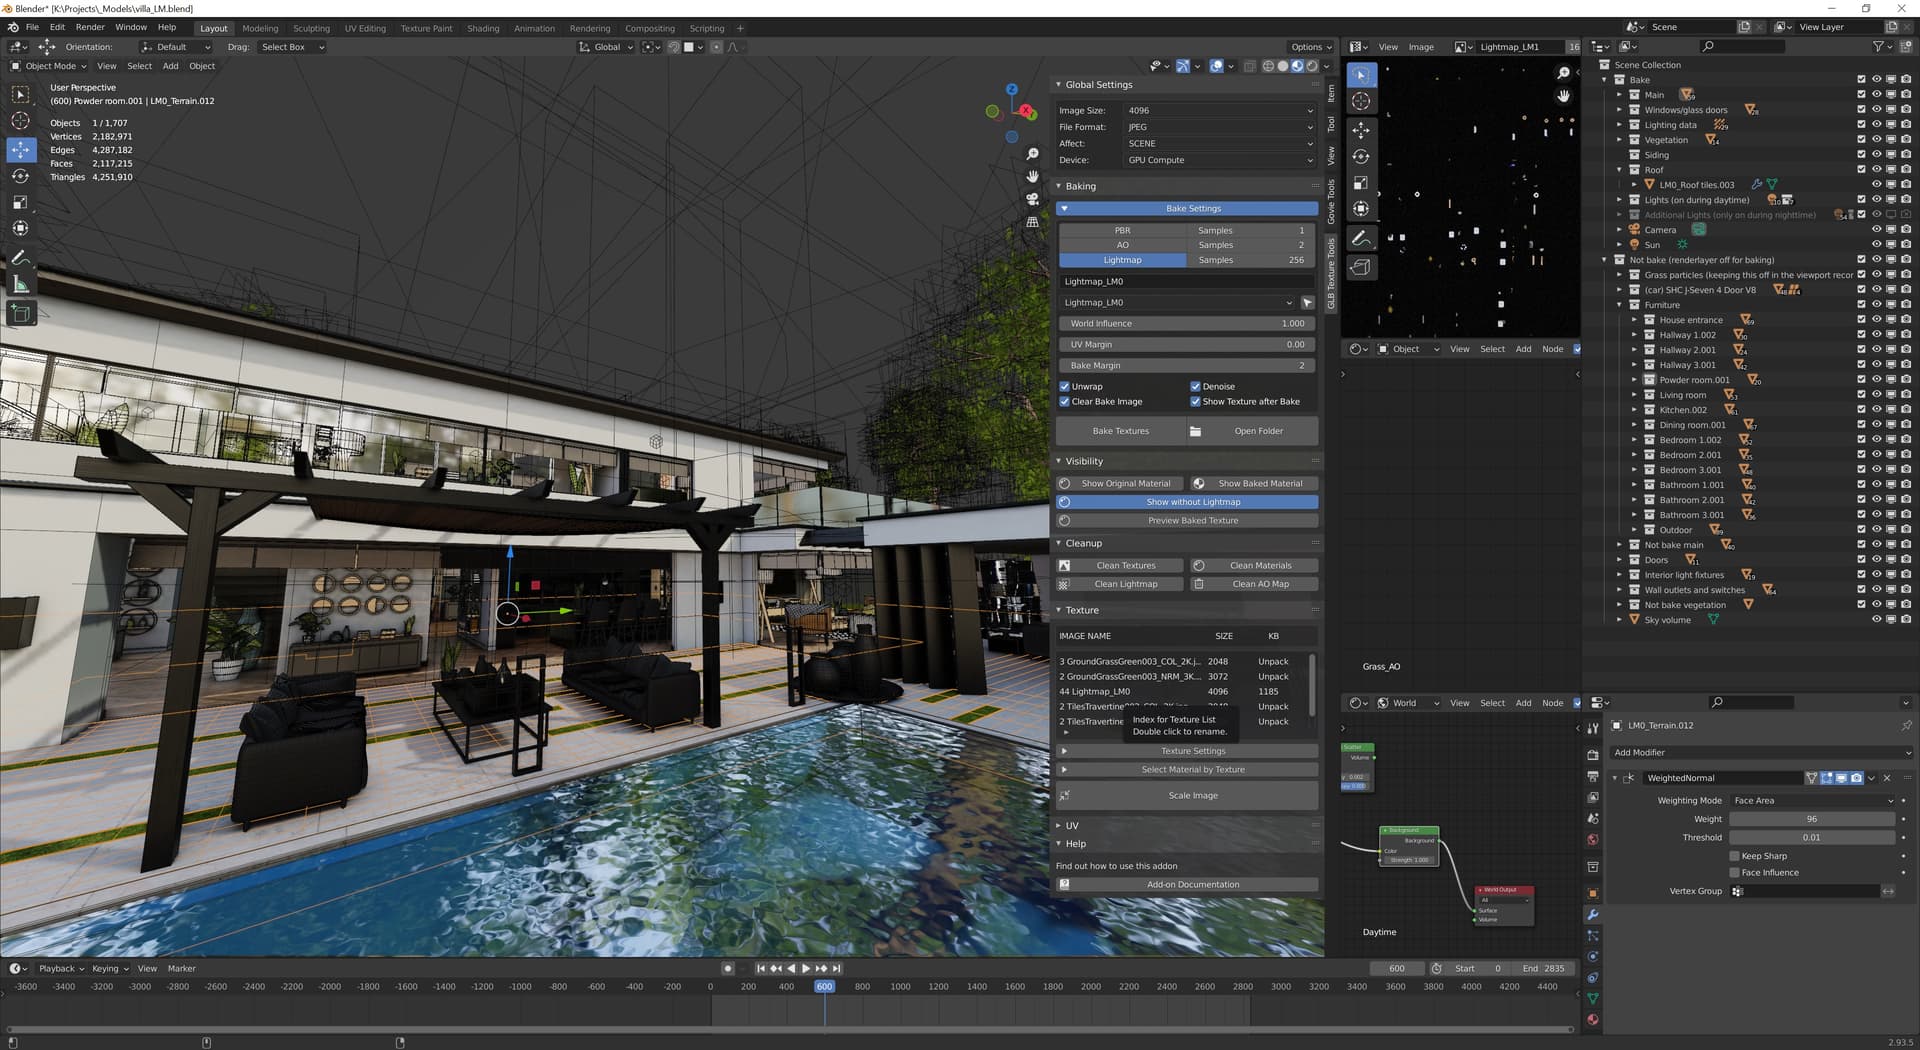Open Add-on Documentation button
The width and height of the screenshot is (1920, 1050).
click(1187, 884)
